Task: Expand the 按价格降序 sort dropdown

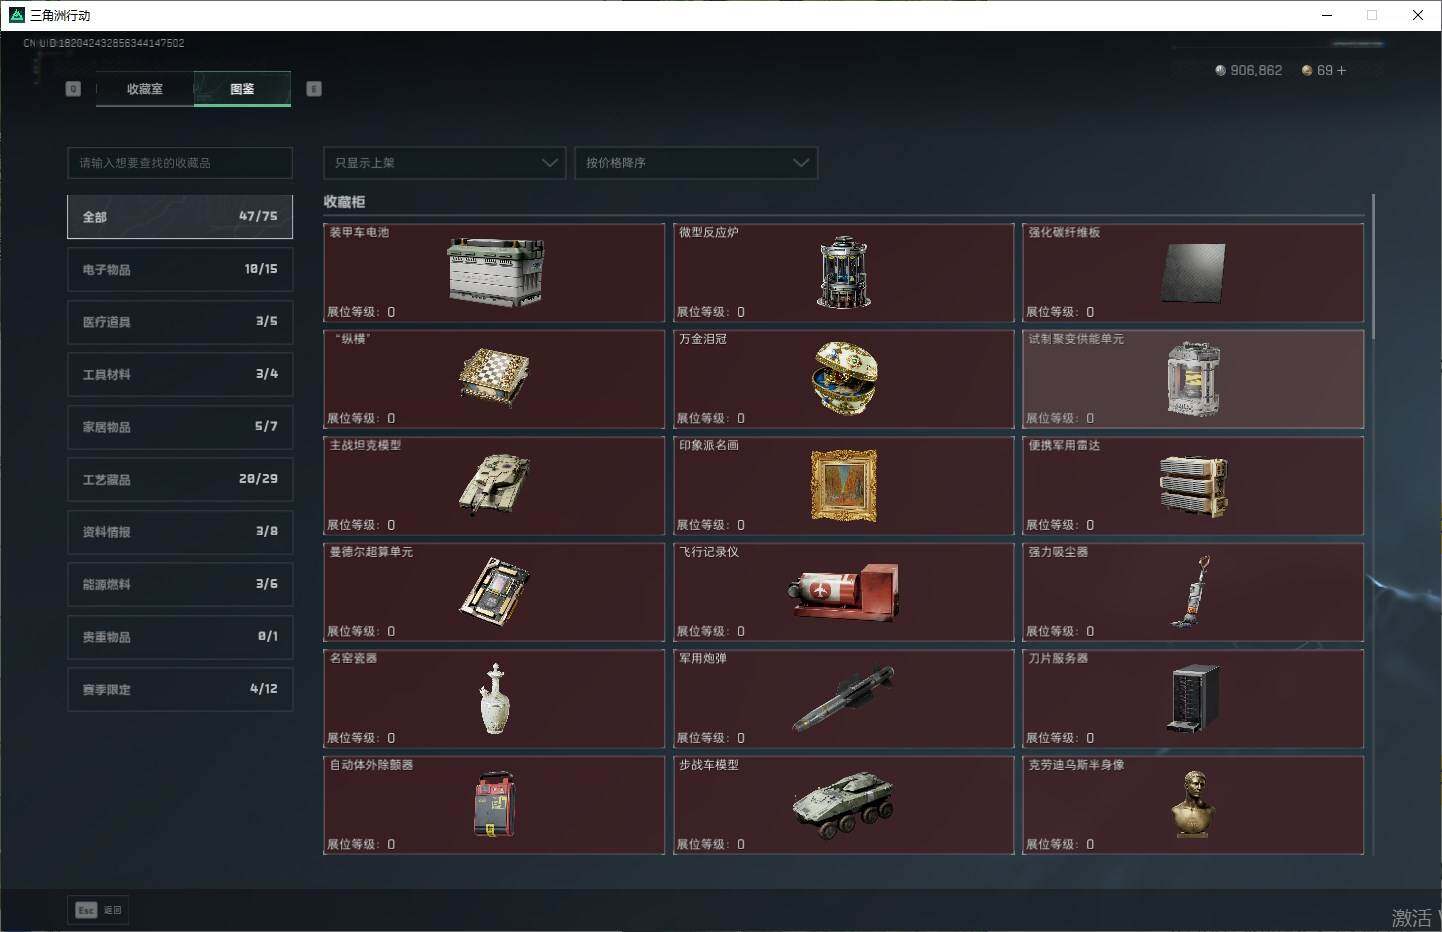Action: 696,163
